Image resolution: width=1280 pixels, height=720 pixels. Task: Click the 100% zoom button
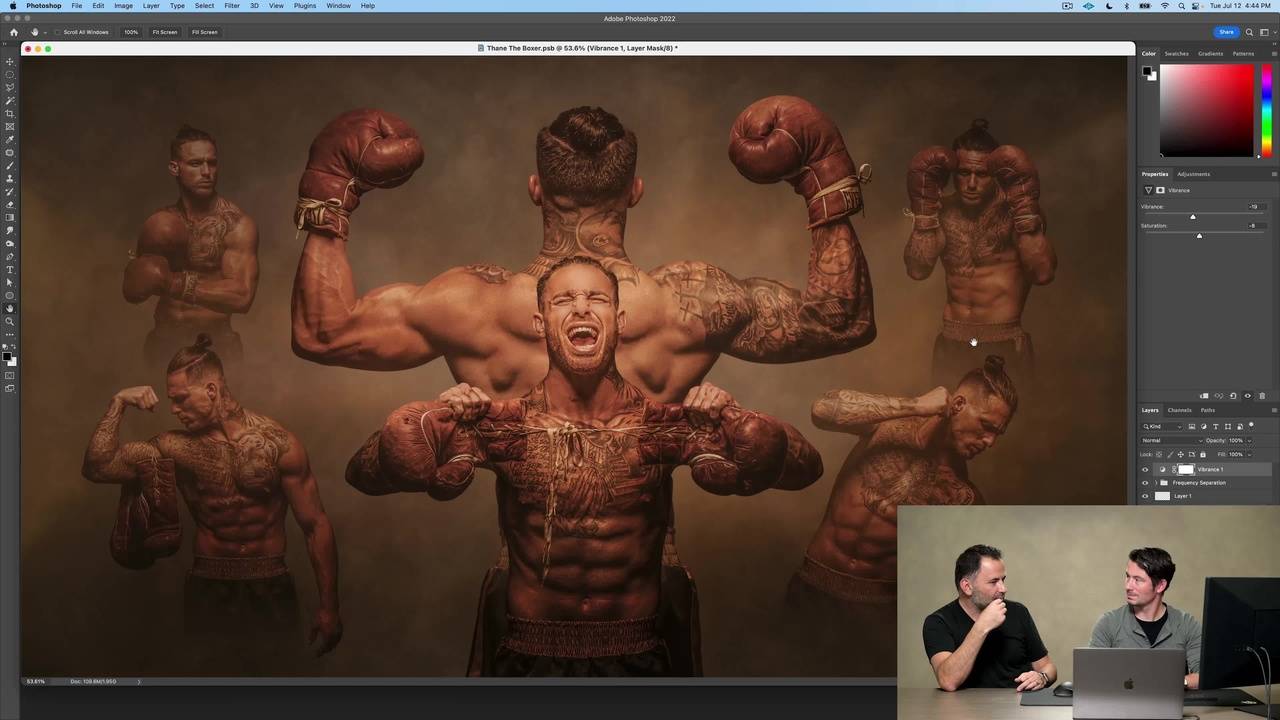(x=131, y=32)
